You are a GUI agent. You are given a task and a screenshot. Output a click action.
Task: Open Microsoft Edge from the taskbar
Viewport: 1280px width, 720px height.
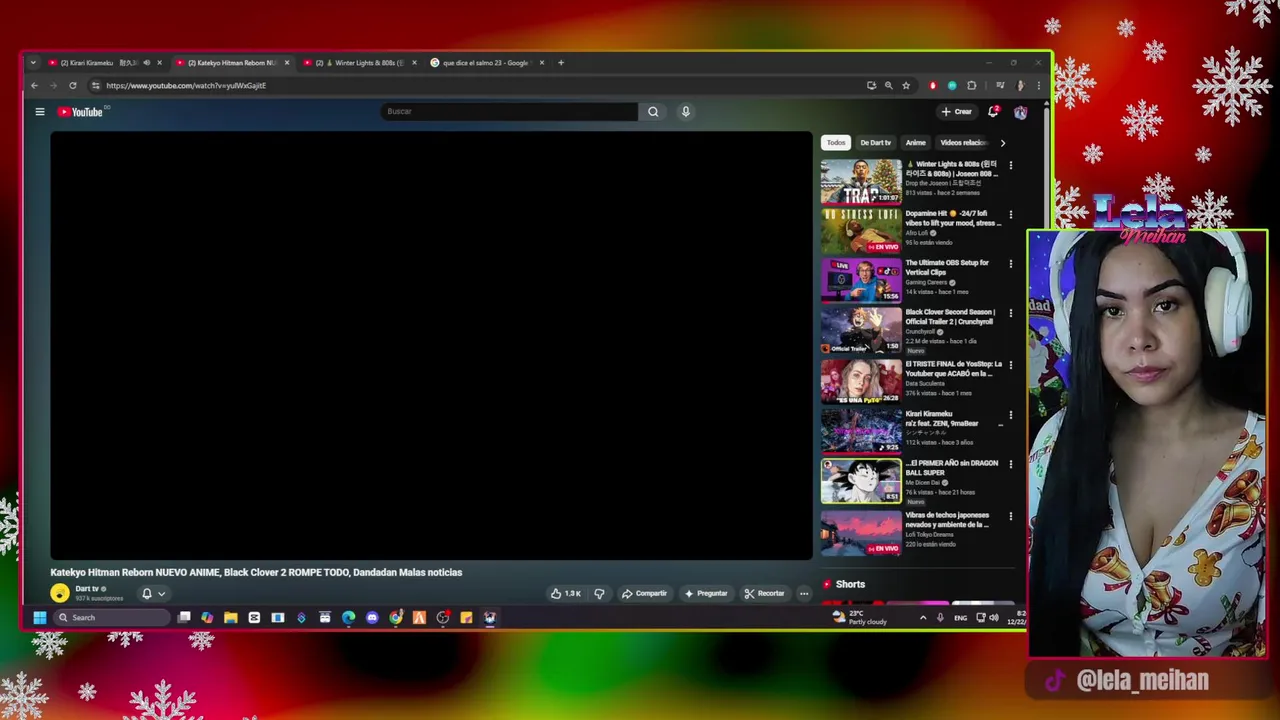coord(348,618)
